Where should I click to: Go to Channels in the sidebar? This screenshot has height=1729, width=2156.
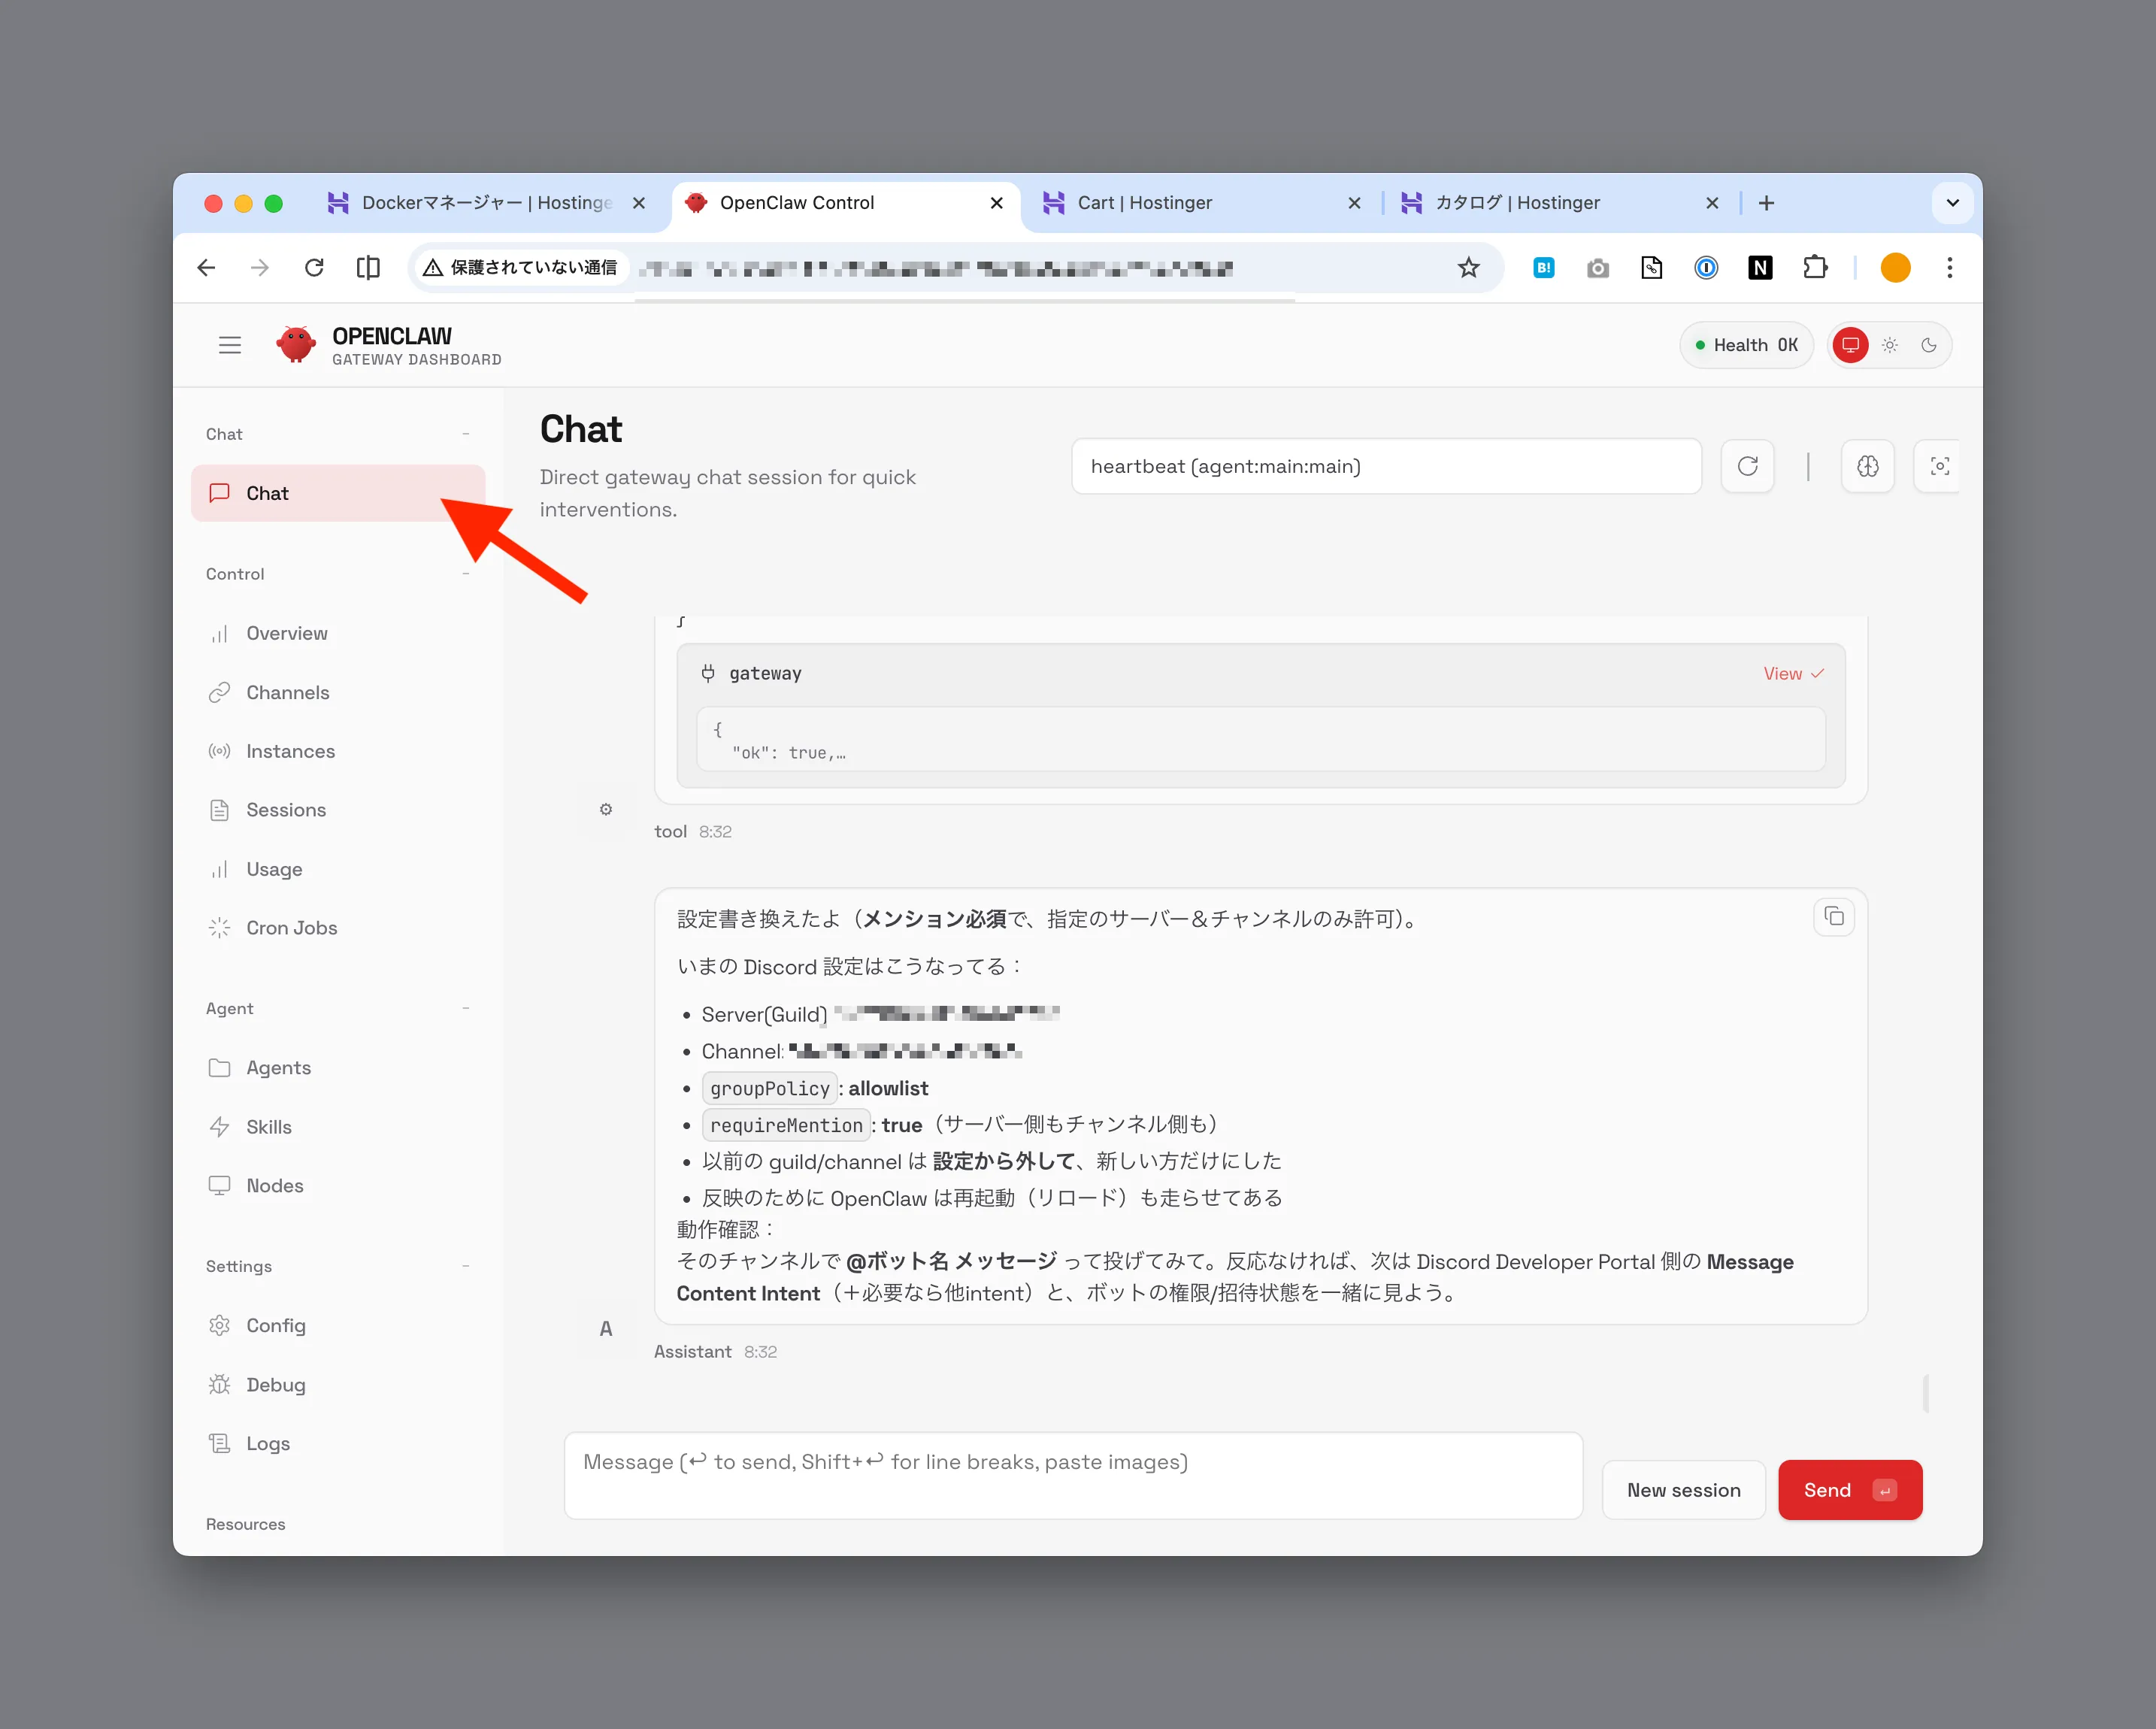(287, 692)
